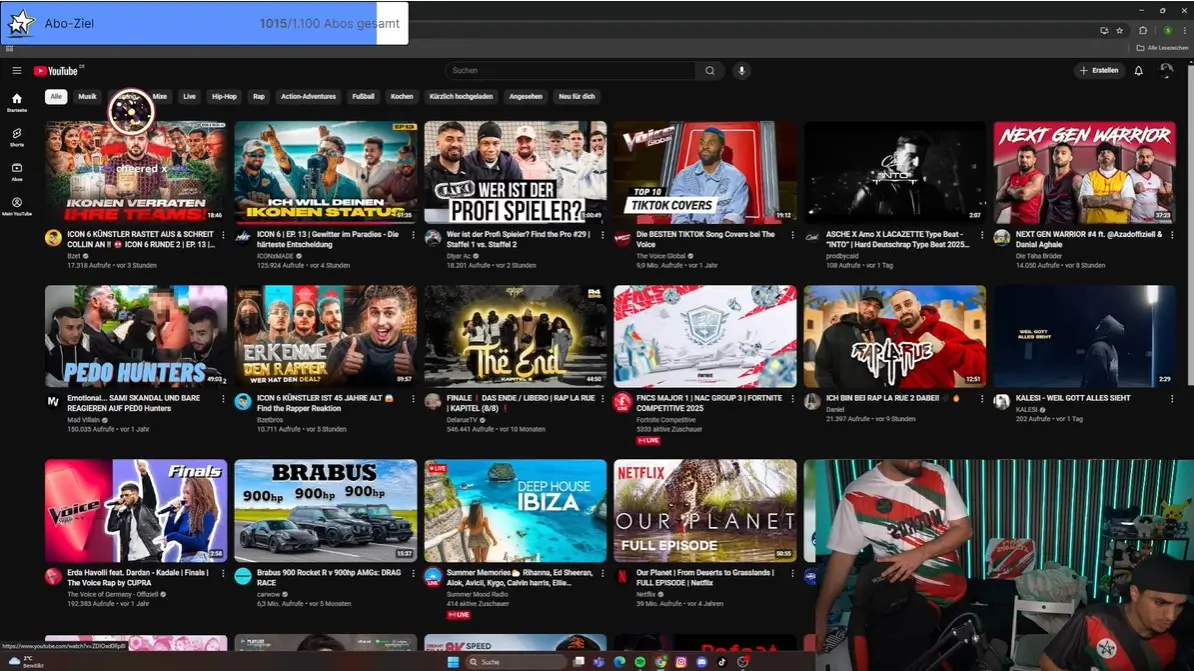
Task: Open Alle Lesezeichen bookmarks folder
Action: 1162,48
